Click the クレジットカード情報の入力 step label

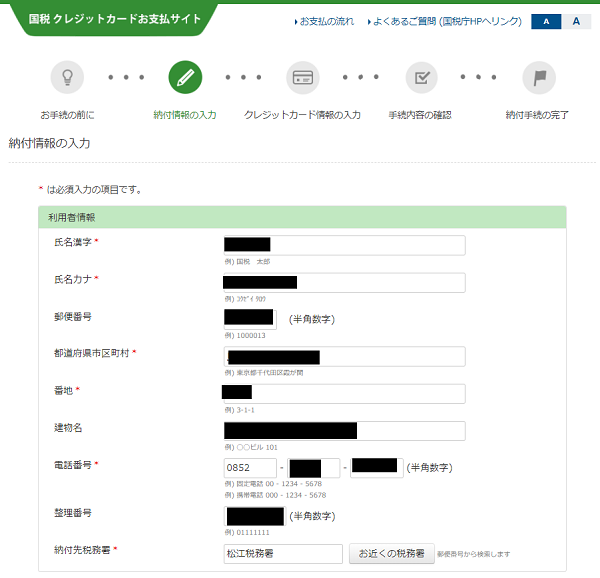[302, 115]
